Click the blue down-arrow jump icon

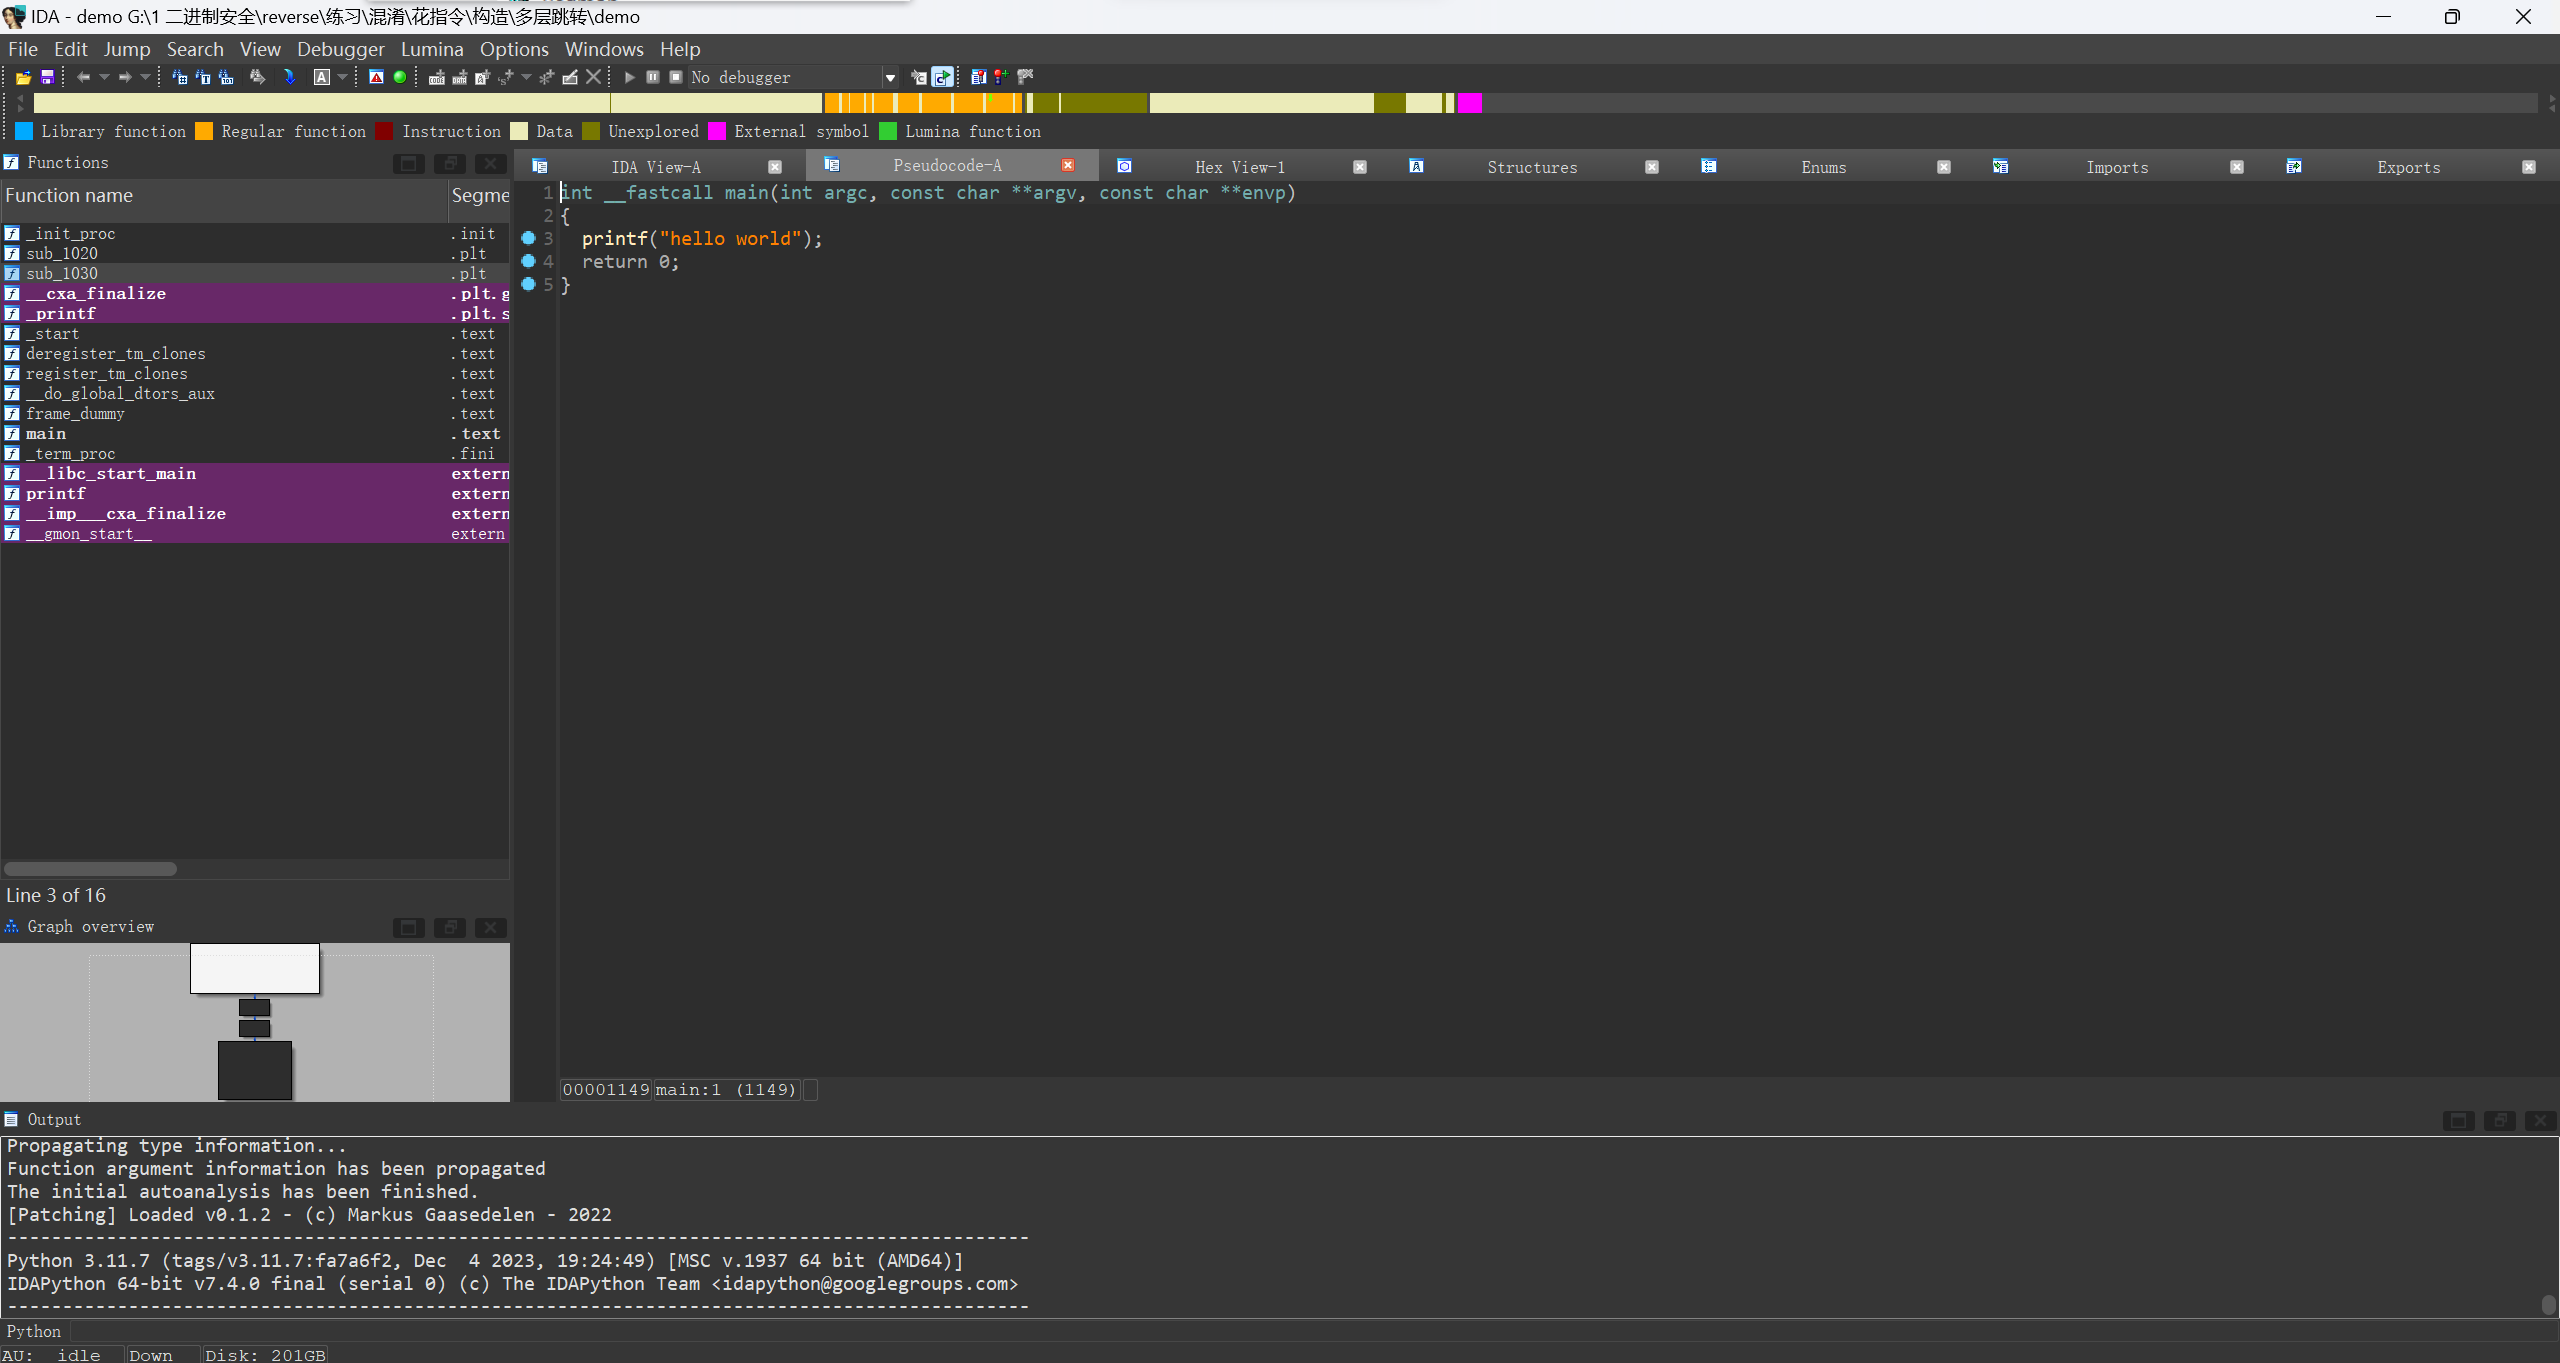point(289,77)
